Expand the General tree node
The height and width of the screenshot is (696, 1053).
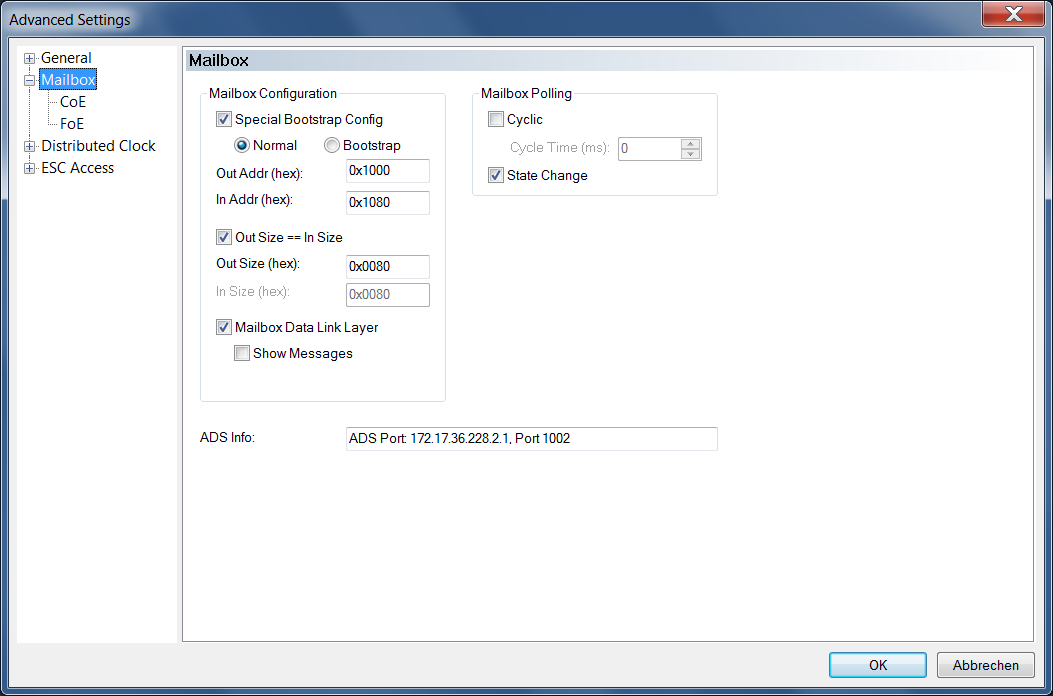click(x=29, y=58)
